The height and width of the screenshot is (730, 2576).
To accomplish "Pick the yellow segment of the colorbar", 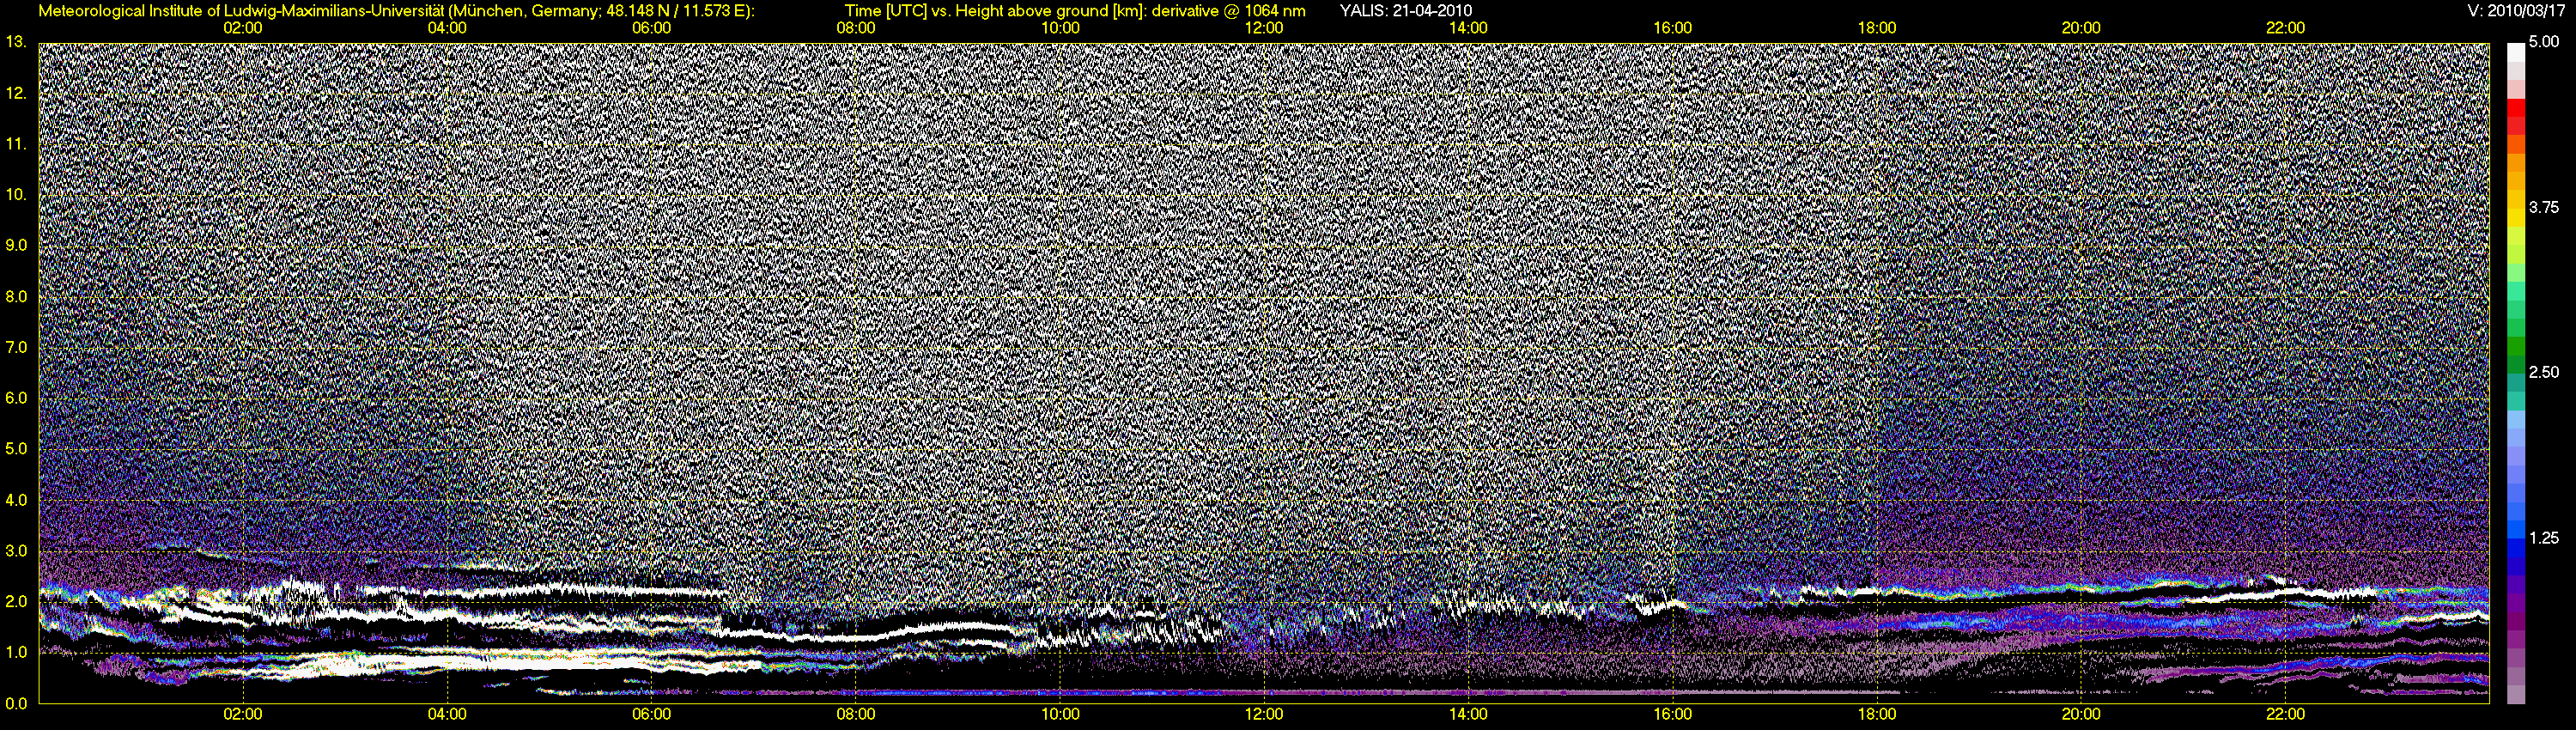I will click(x=2516, y=218).
